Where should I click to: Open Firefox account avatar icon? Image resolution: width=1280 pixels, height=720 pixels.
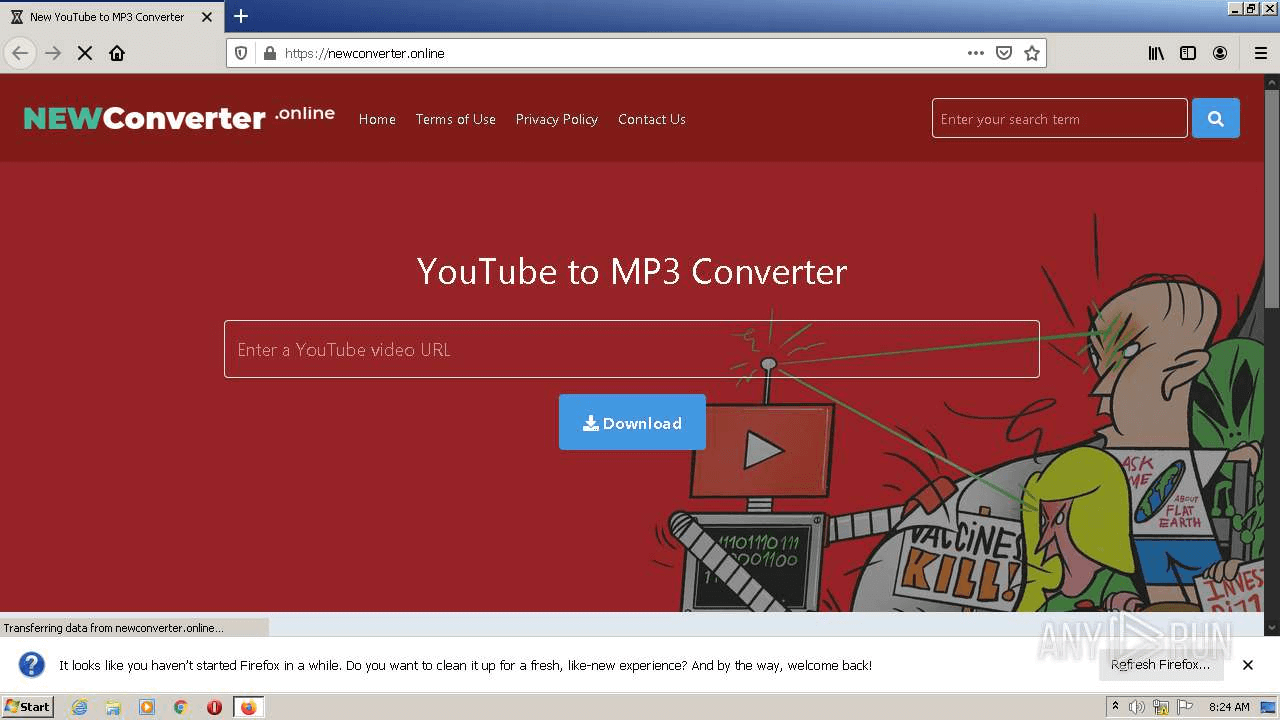tap(1220, 53)
